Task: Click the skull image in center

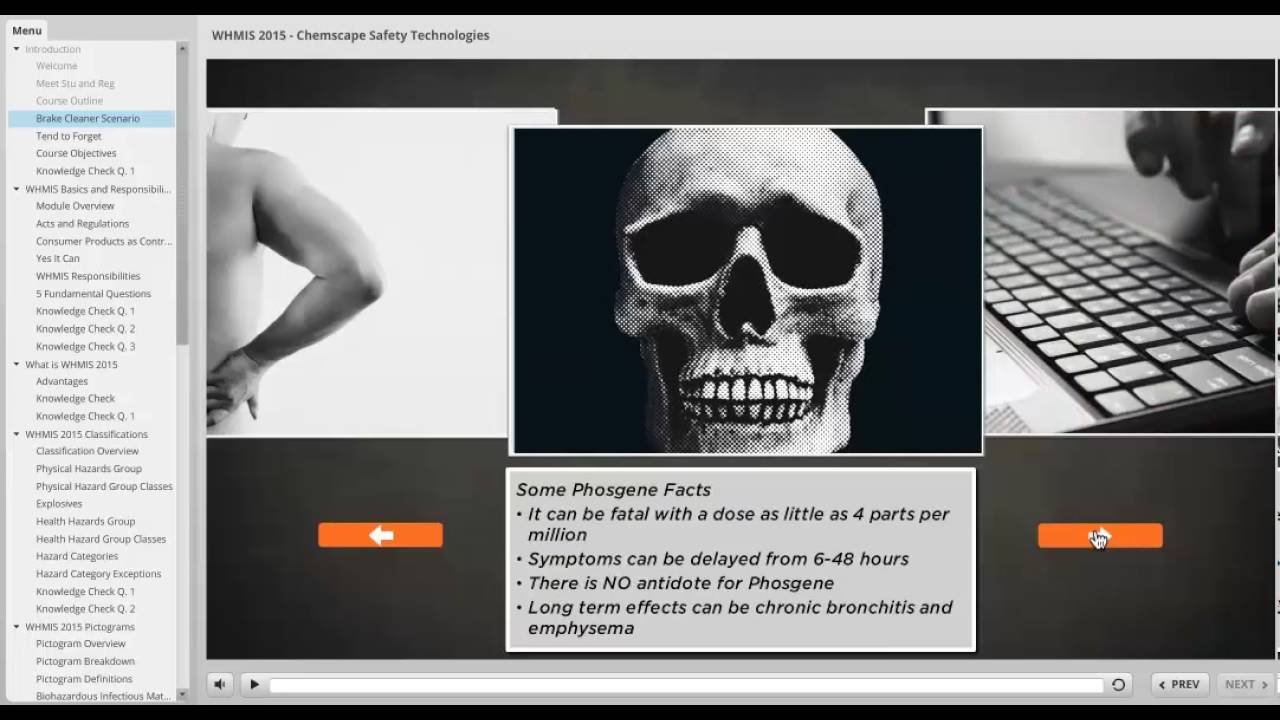Action: [746, 290]
